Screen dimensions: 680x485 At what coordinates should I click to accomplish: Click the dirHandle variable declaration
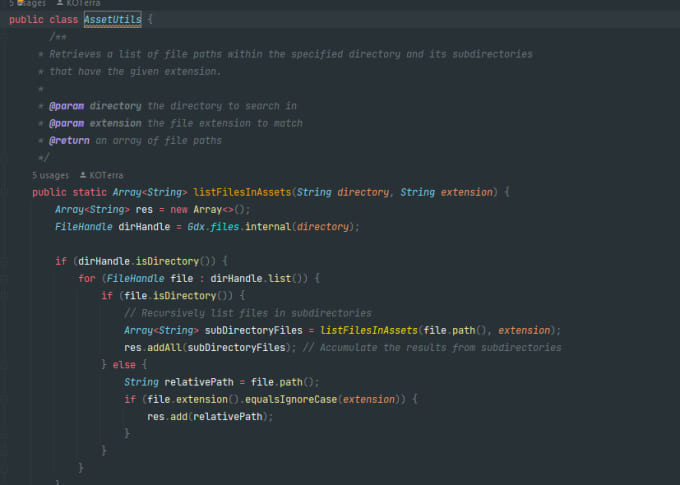144,227
